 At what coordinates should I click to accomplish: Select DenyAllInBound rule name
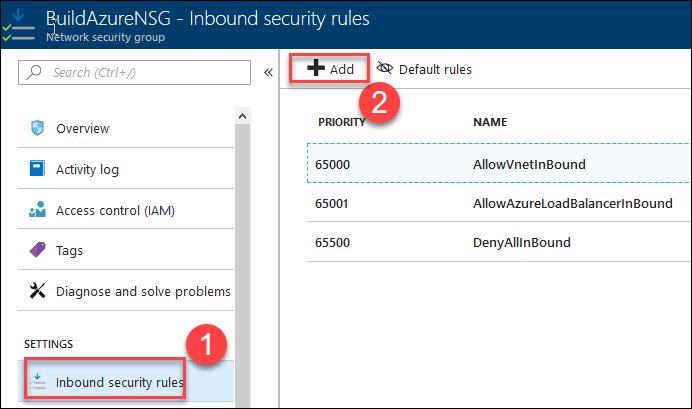point(522,243)
